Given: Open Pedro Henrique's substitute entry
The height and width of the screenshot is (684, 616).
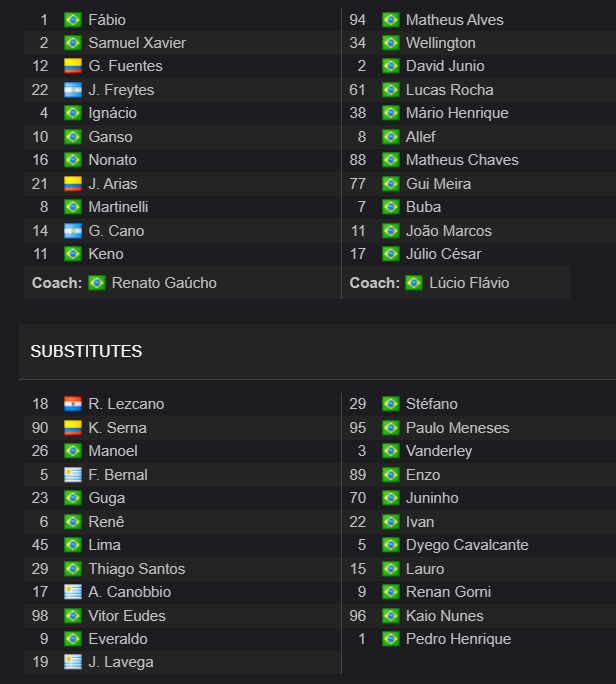Looking at the screenshot, I should [458, 639].
